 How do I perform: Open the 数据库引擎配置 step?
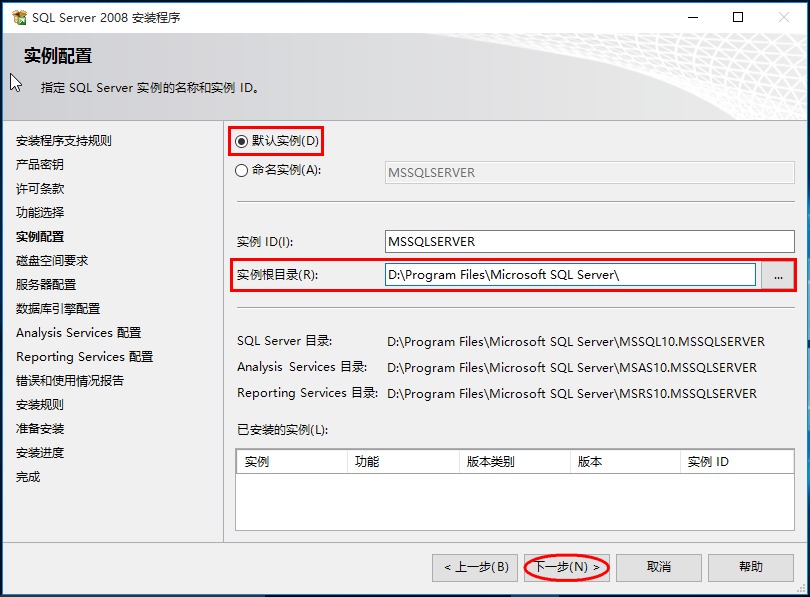point(58,308)
